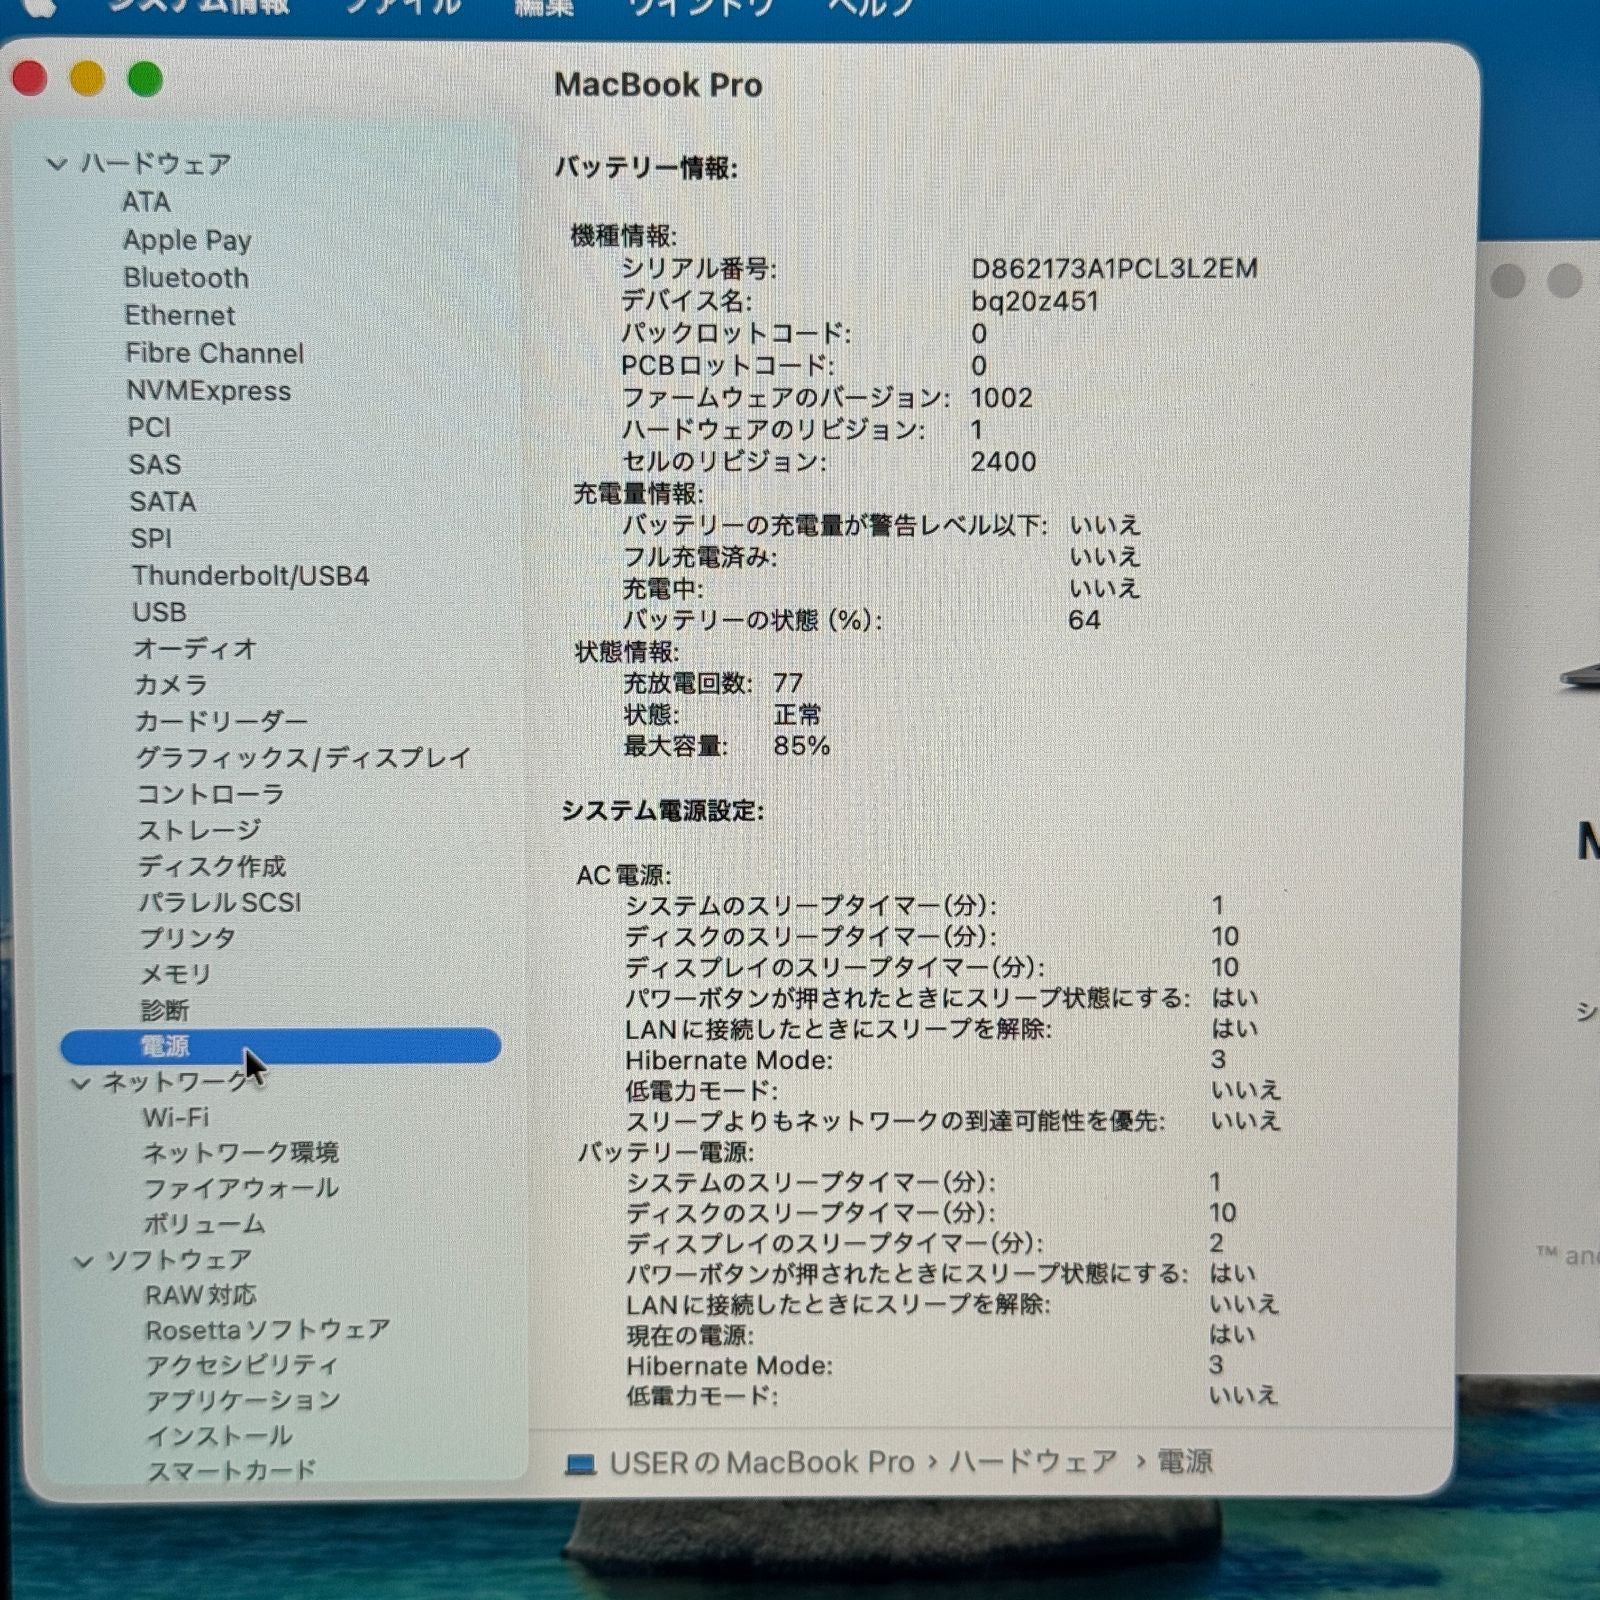Click firmware version value 1002
The image size is (1600, 1600).
point(1001,398)
